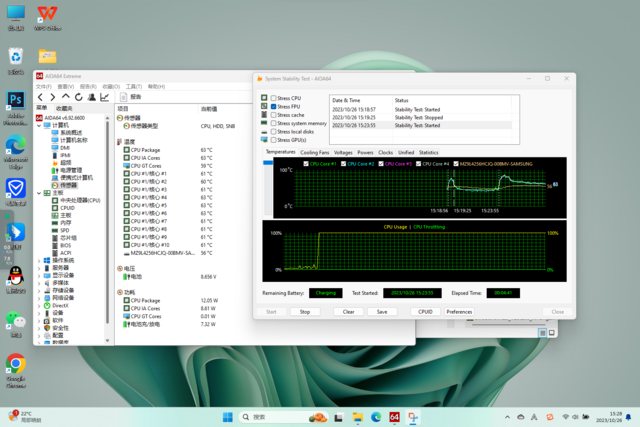Click the Preferences button

coord(459,312)
